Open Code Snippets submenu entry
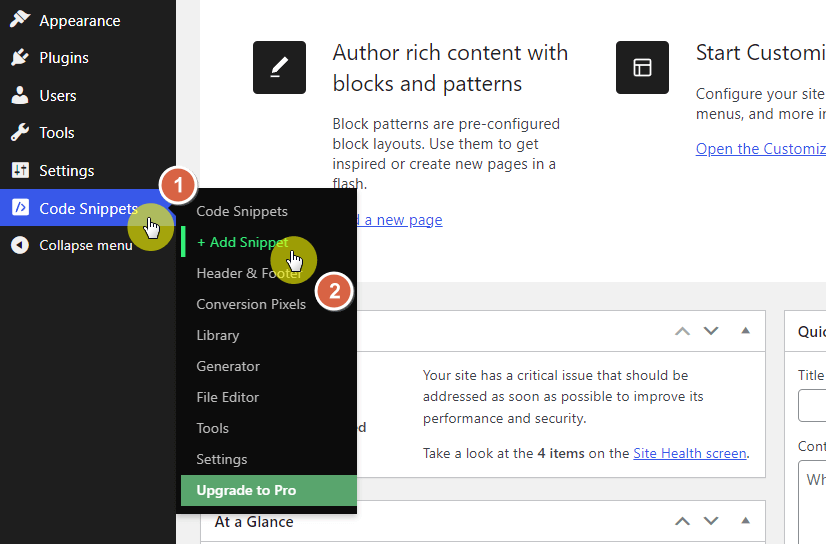 pos(242,211)
